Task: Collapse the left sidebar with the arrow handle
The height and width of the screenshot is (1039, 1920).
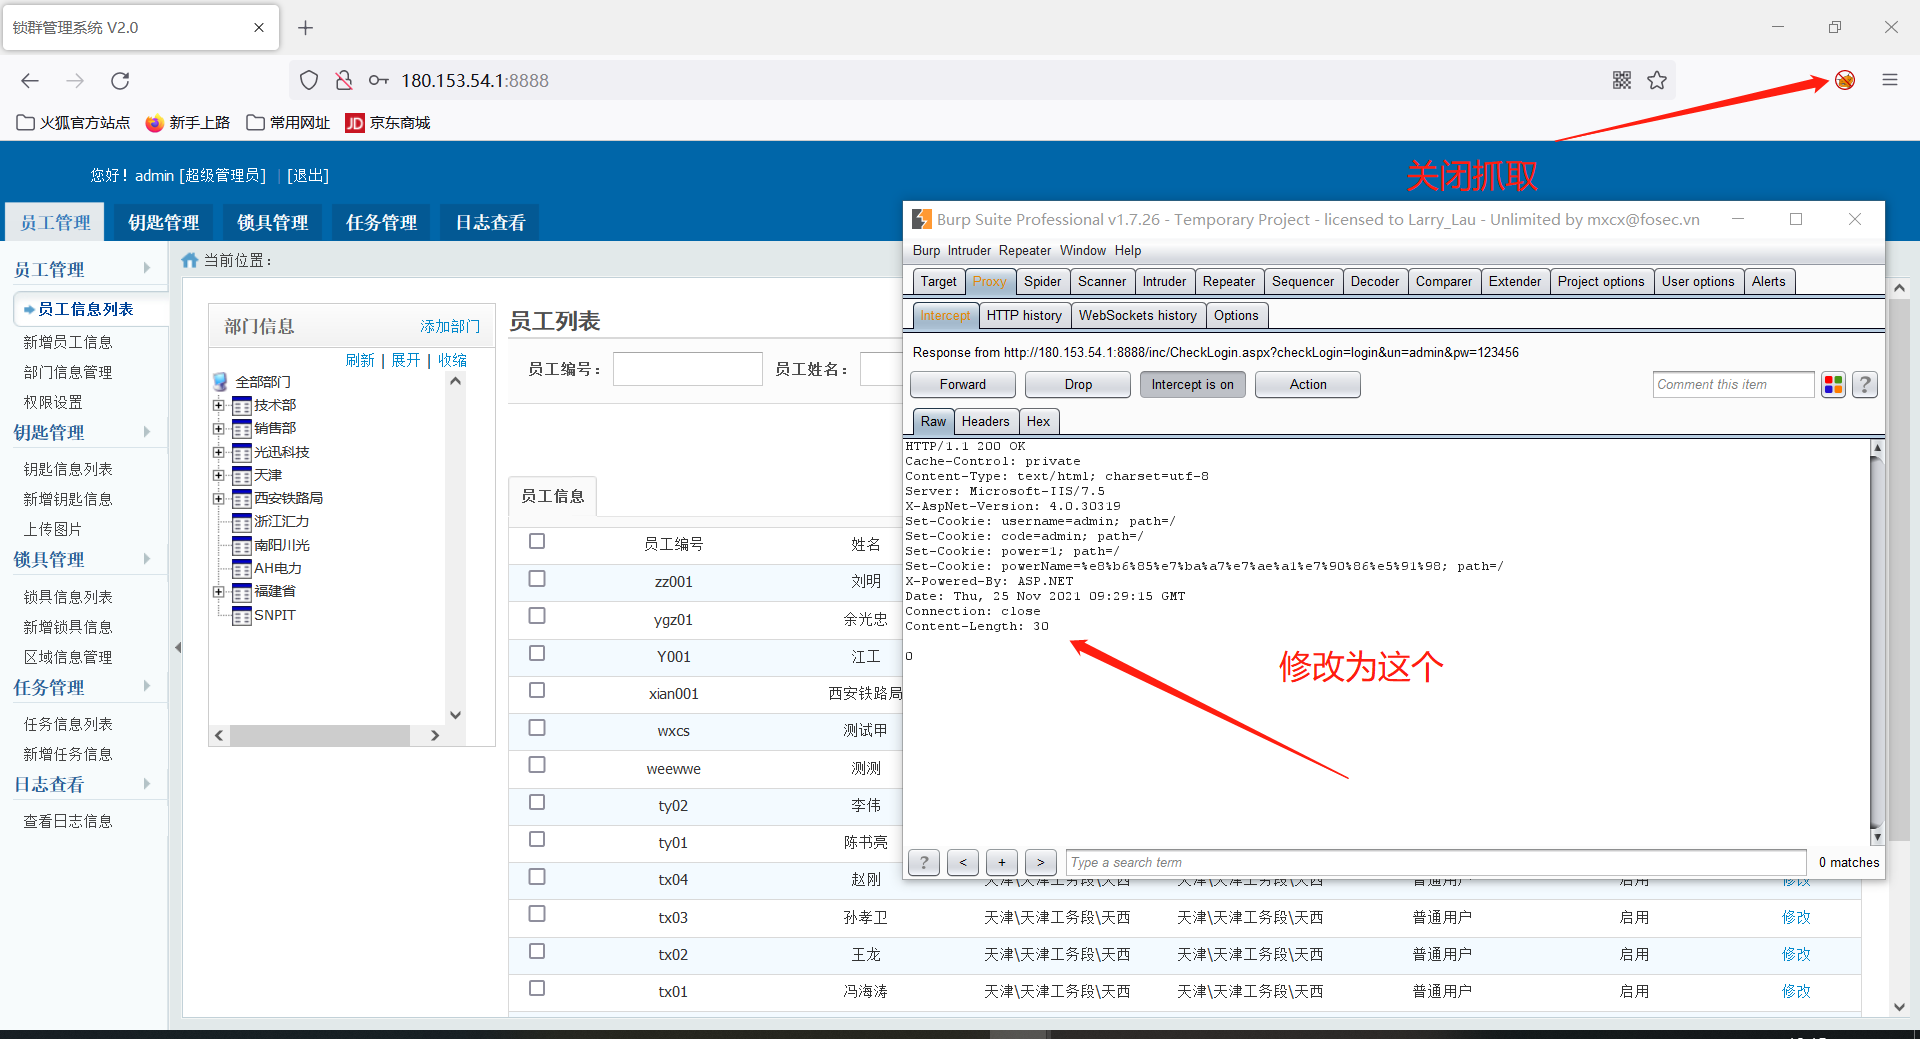Action: point(178,648)
